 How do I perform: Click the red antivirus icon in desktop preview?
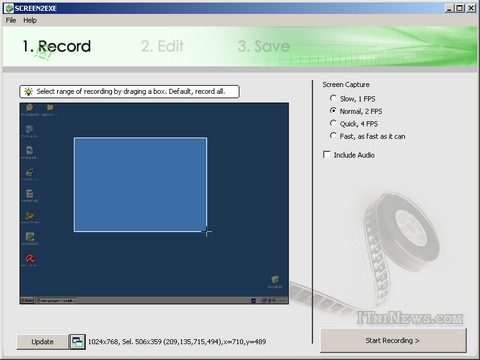30,258
